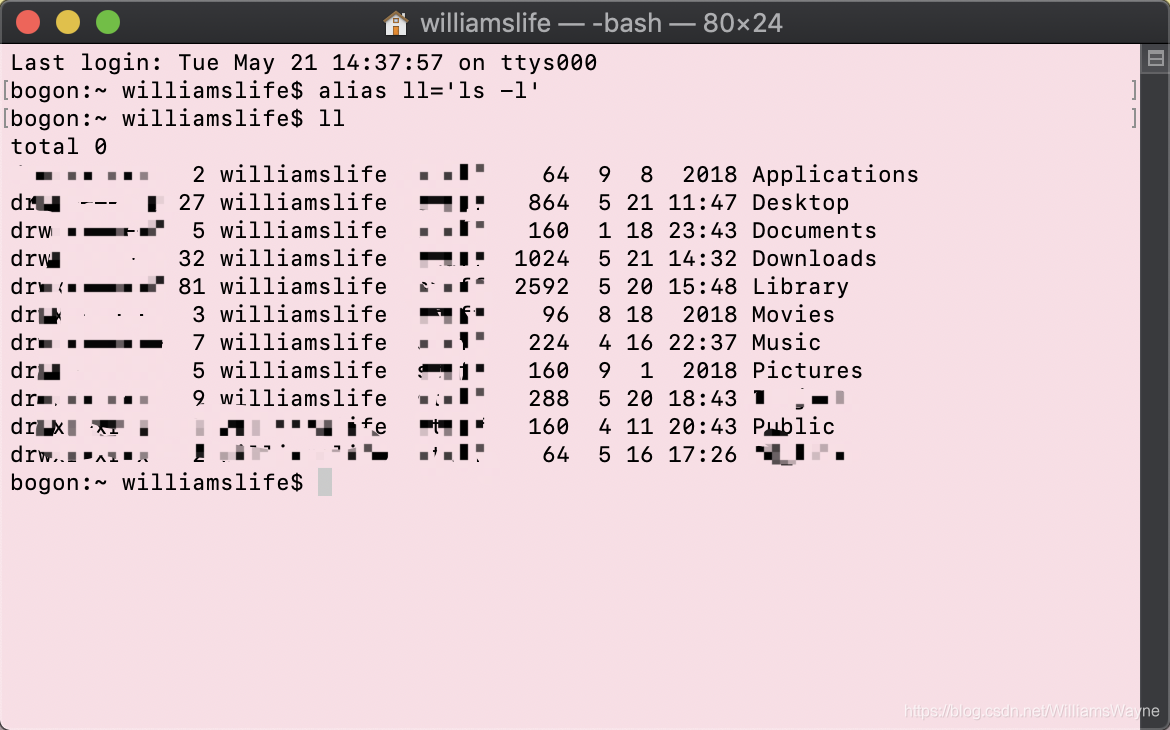Minimize the window with yellow button
This screenshot has height=730, width=1170.
(68, 22)
